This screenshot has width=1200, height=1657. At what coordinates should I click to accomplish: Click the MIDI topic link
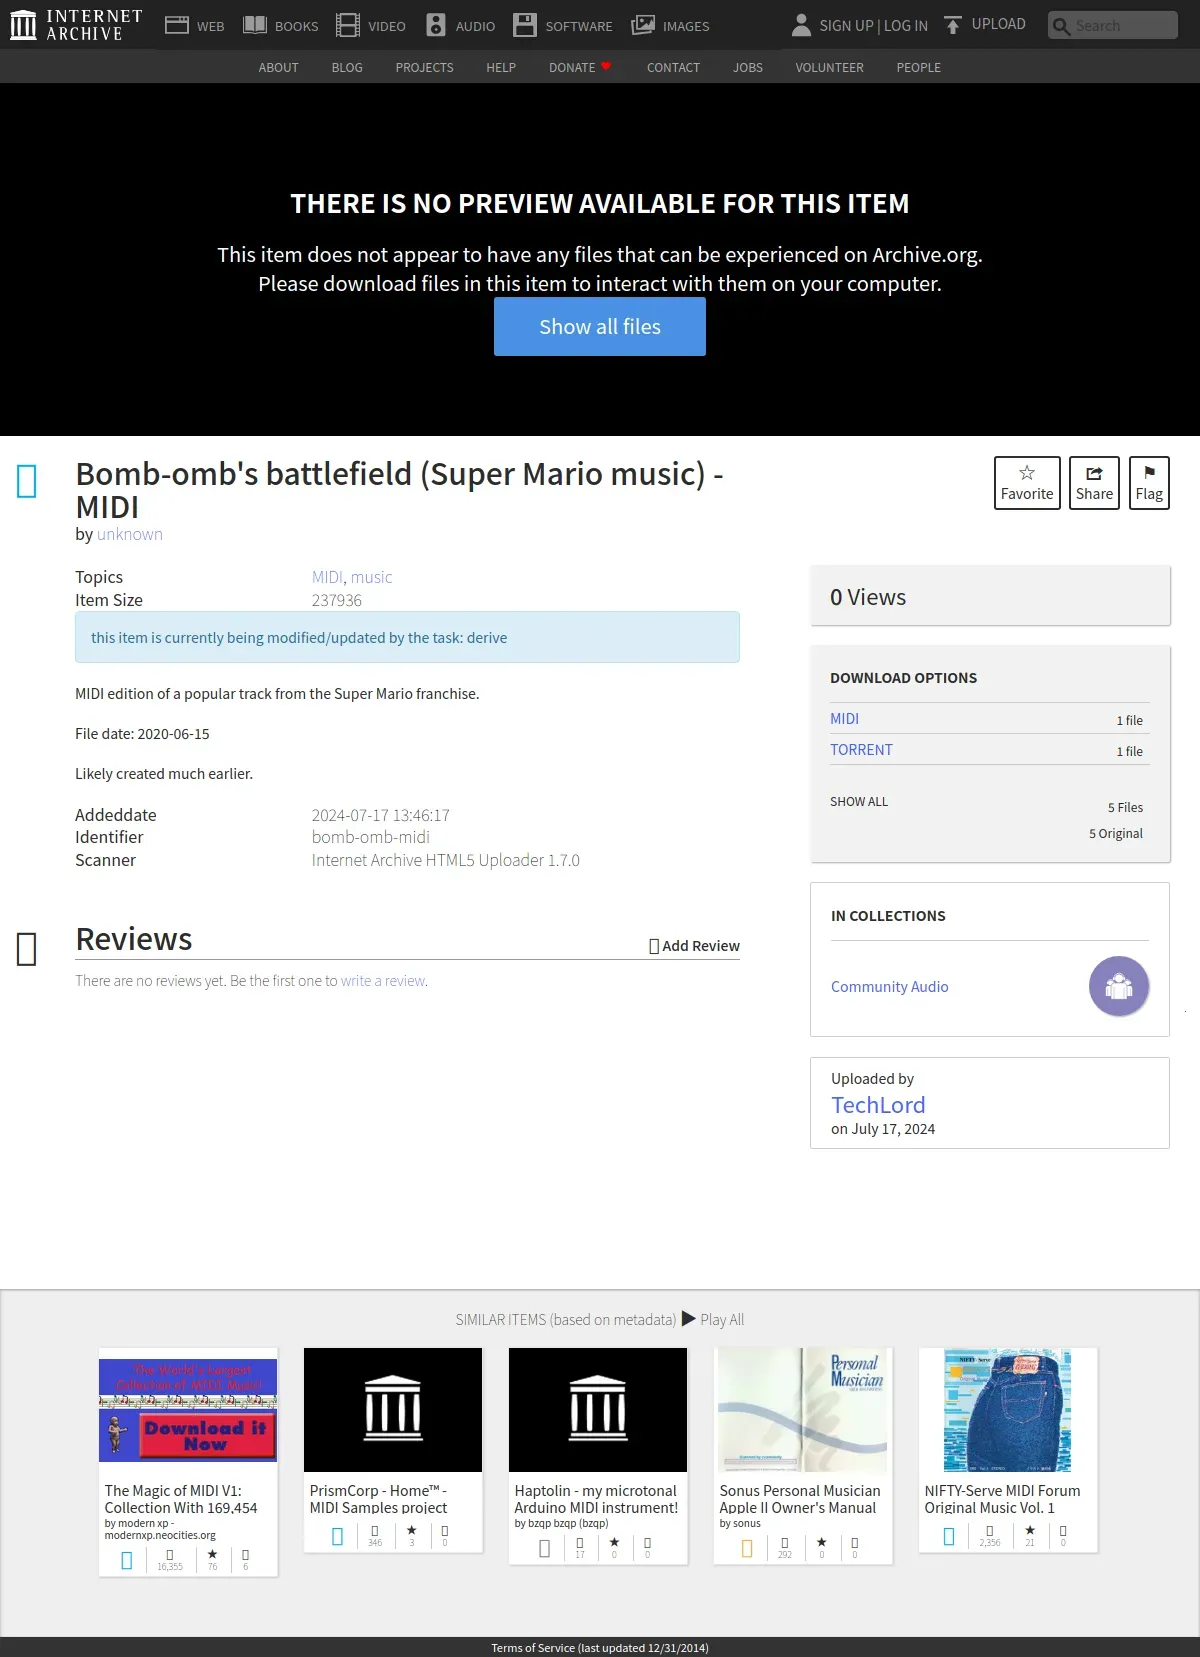(327, 577)
